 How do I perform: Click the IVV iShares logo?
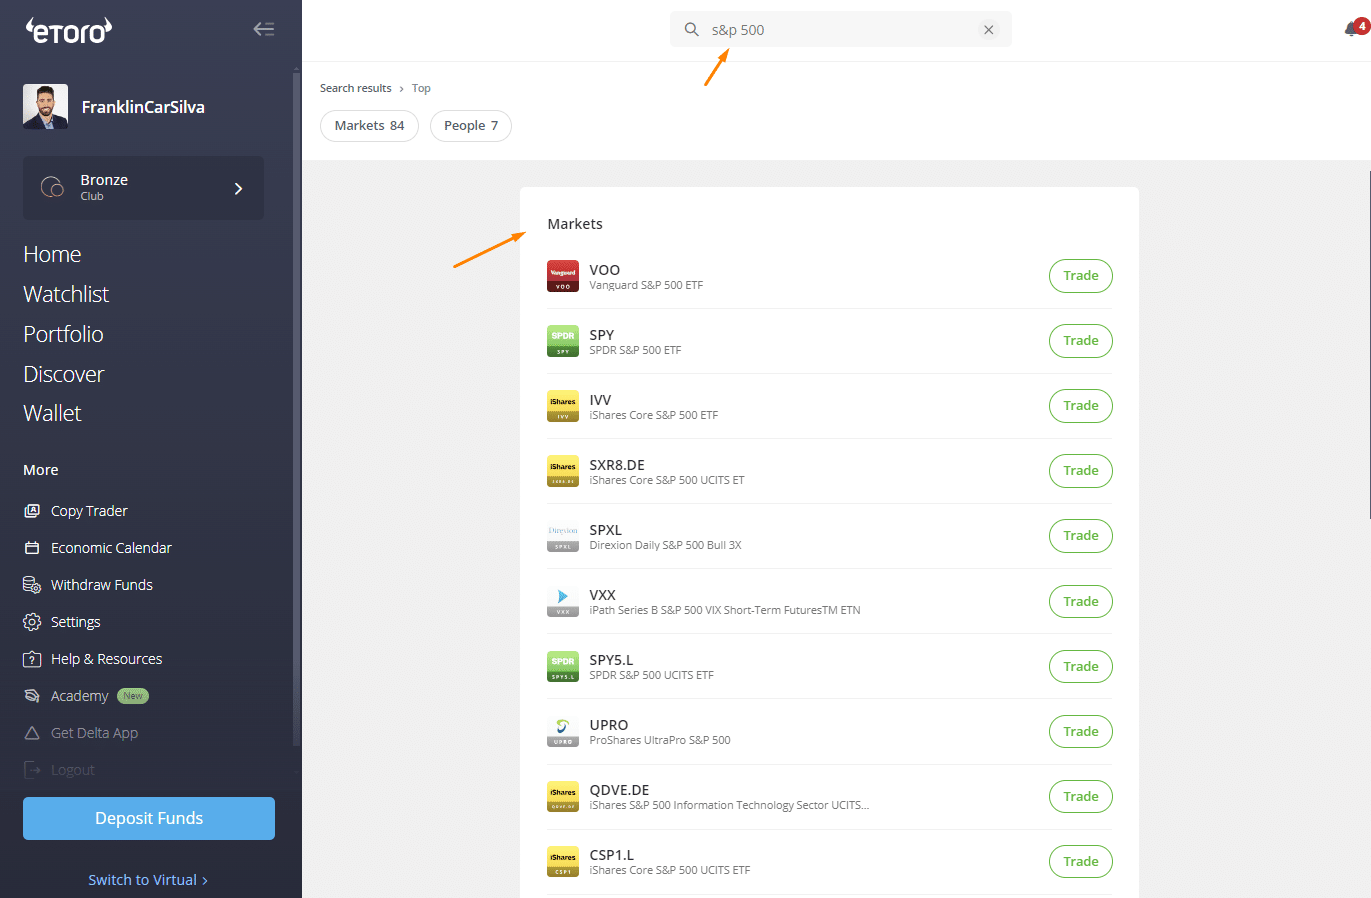click(563, 406)
